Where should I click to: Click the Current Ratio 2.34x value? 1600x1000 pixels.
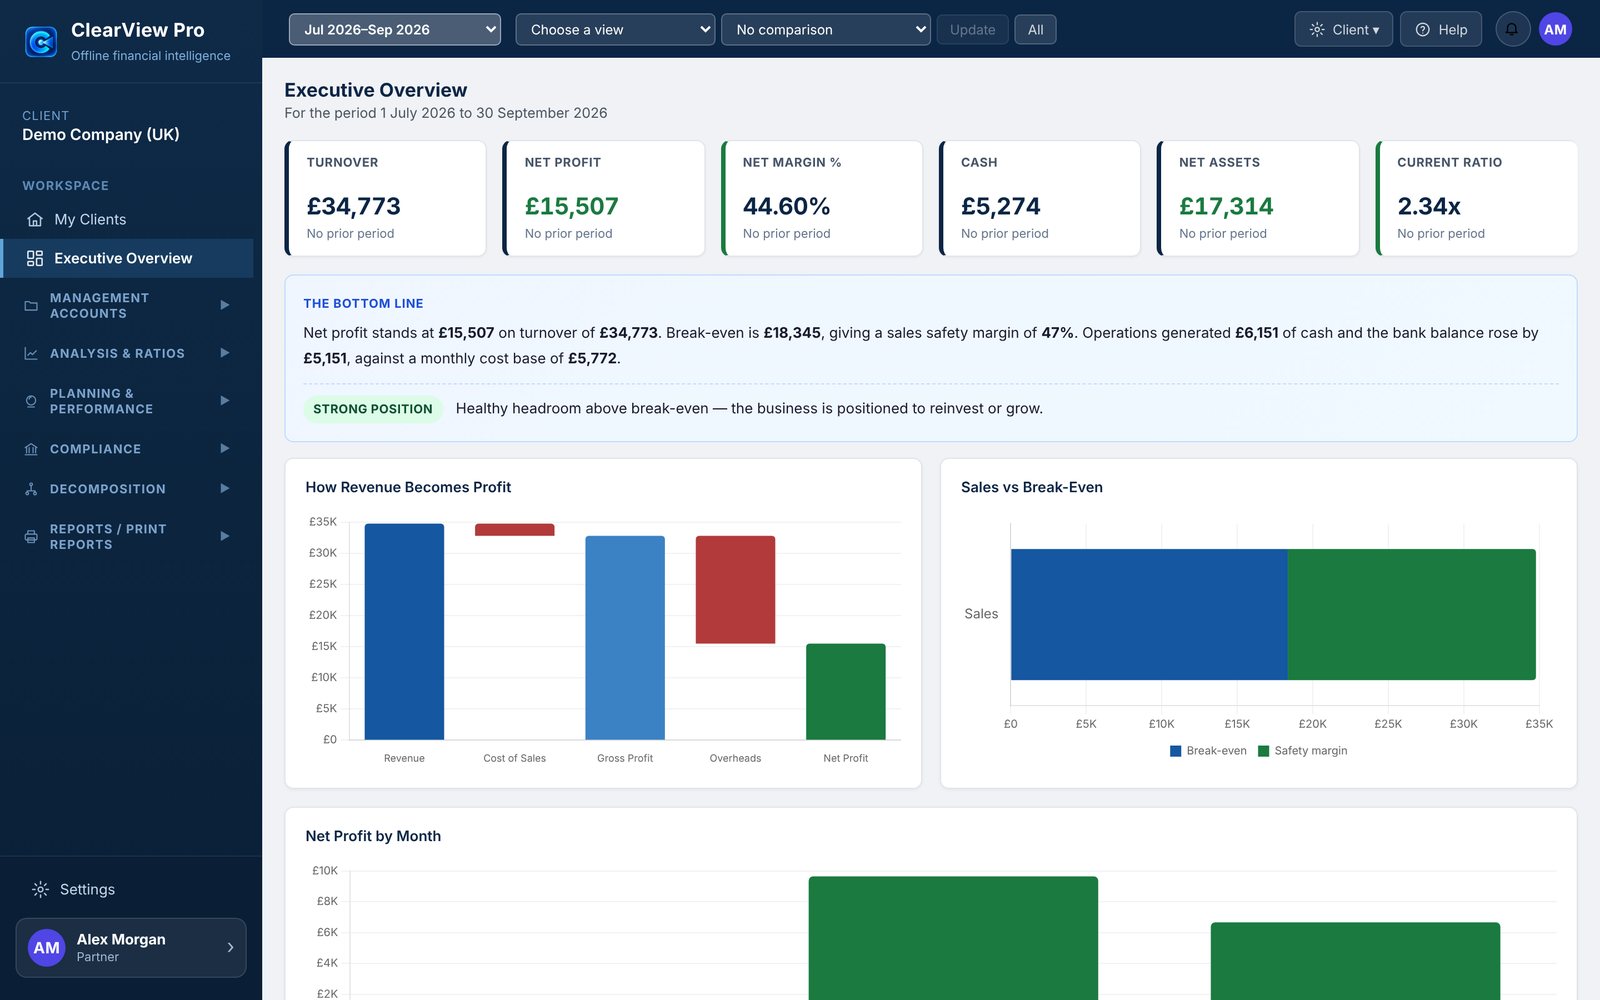pos(1429,206)
